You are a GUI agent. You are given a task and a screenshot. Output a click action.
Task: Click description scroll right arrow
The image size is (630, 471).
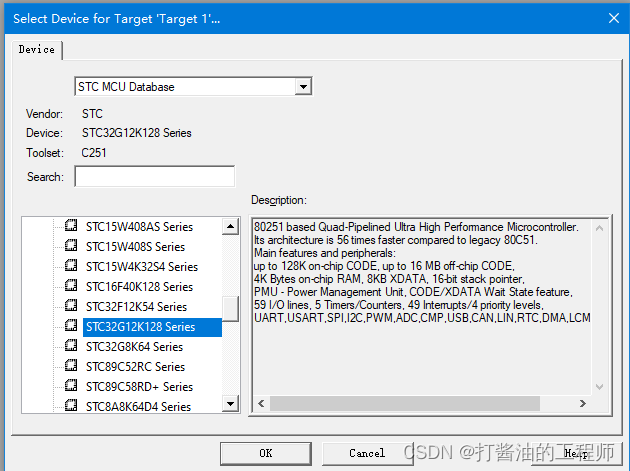click(x=583, y=403)
